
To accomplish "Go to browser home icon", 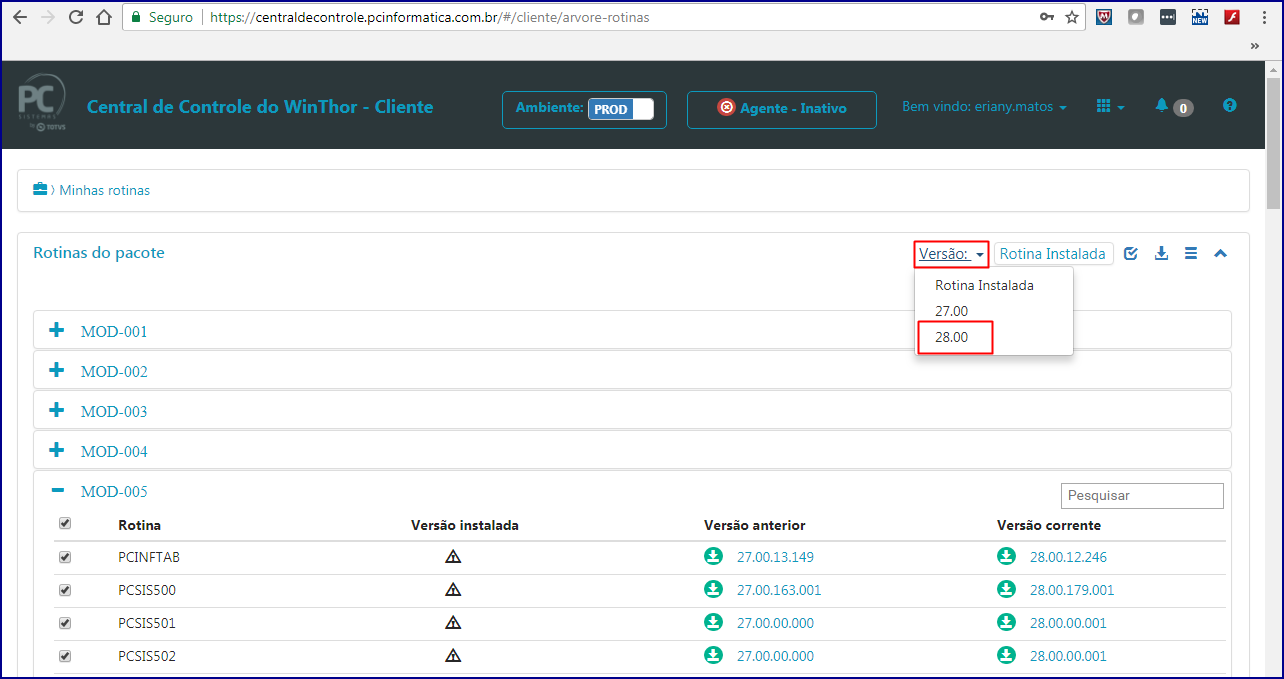I will coord(104,17).
